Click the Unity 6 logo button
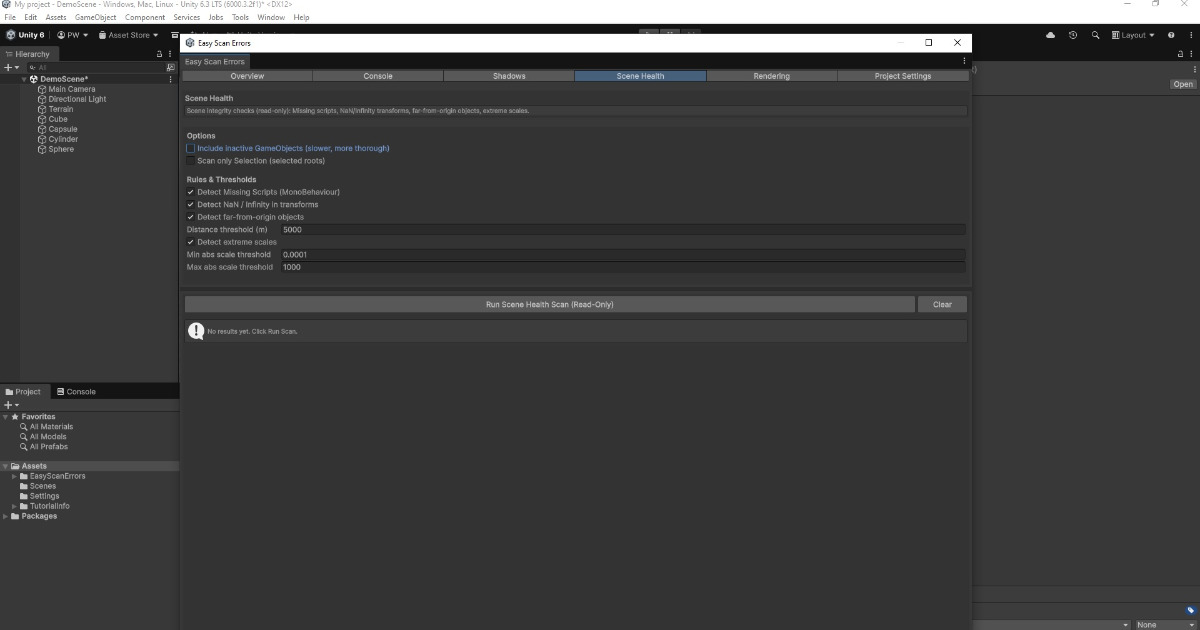 [25, 35]
